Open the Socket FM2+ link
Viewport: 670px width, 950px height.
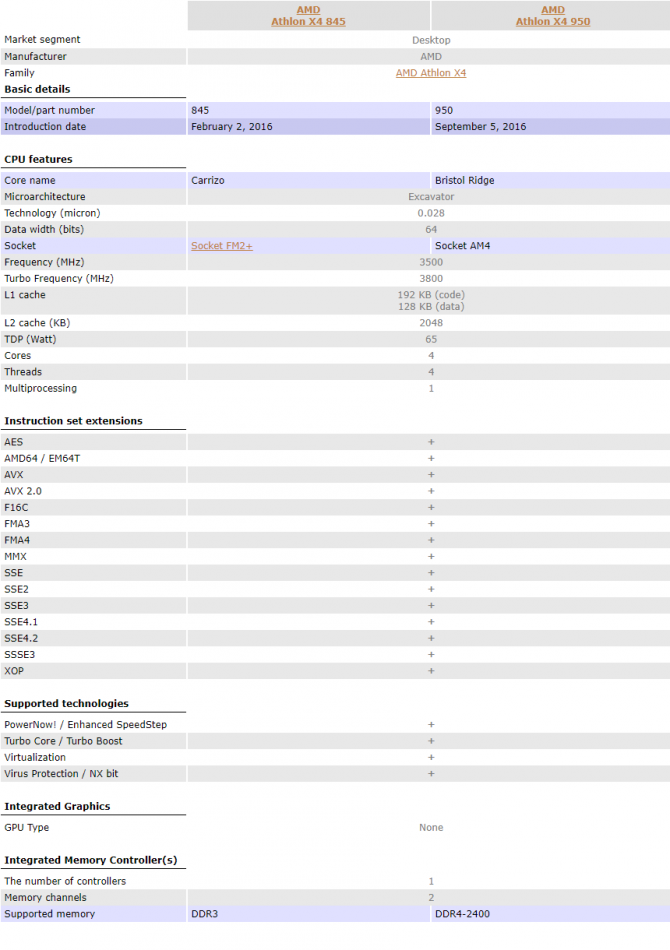coord(222,246)
